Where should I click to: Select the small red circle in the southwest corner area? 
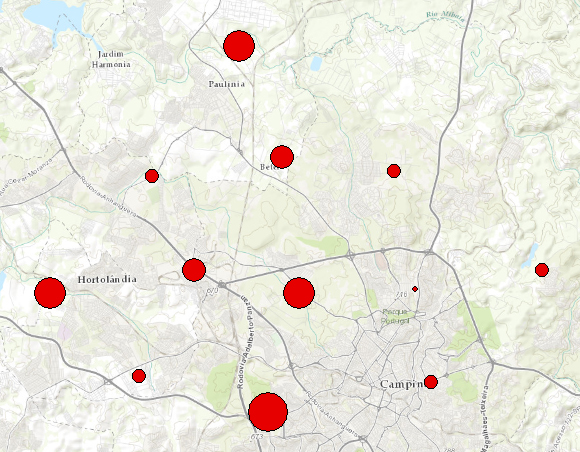click(x=139, y=376)
